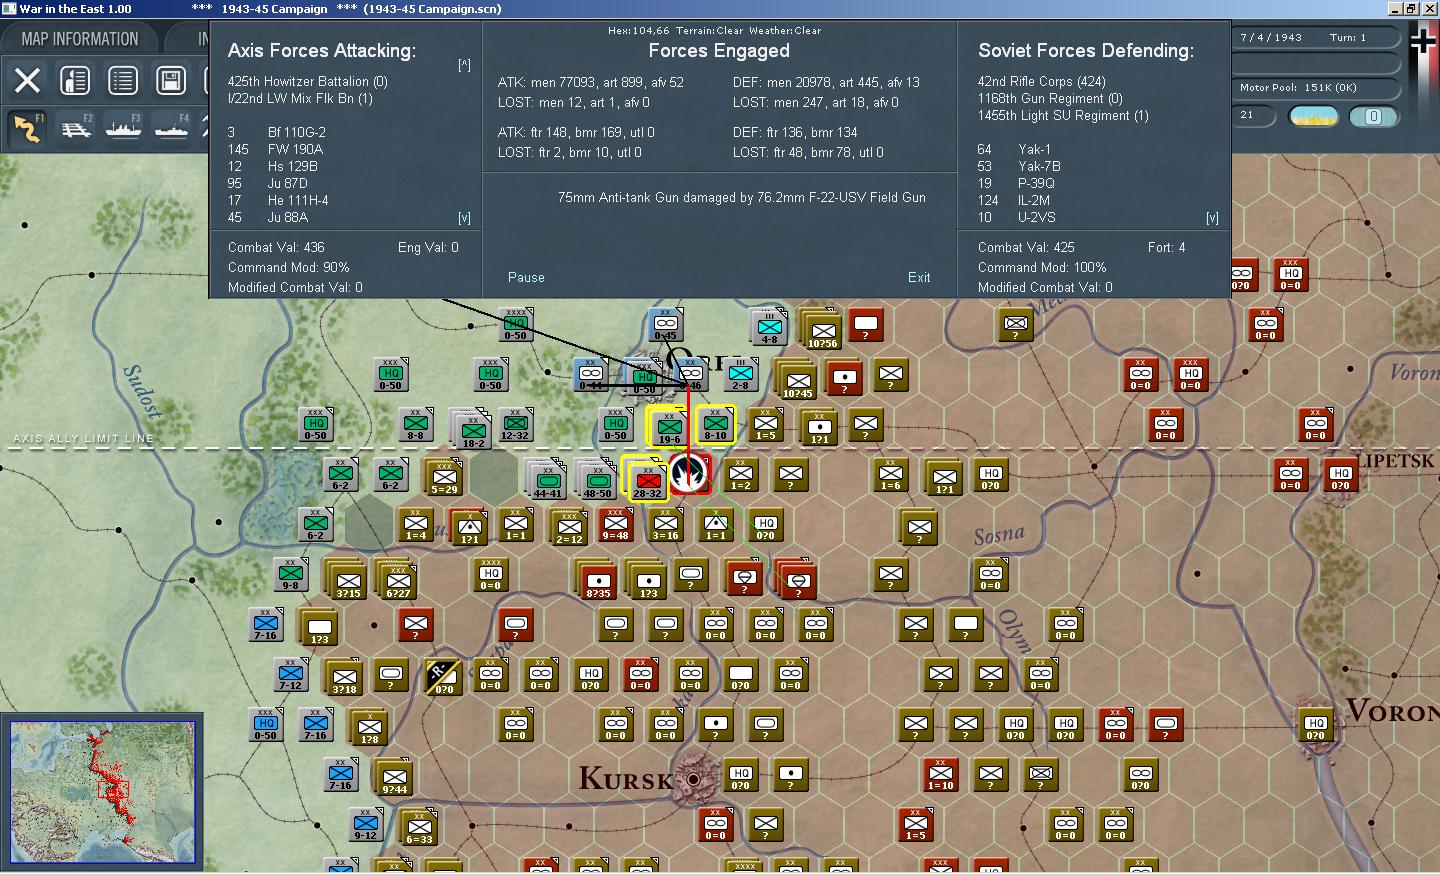This screenshot has height=876, width=1440.
Task: Click the I/22nd LW Mix Flk Bn entry
Action: (300, 98)
